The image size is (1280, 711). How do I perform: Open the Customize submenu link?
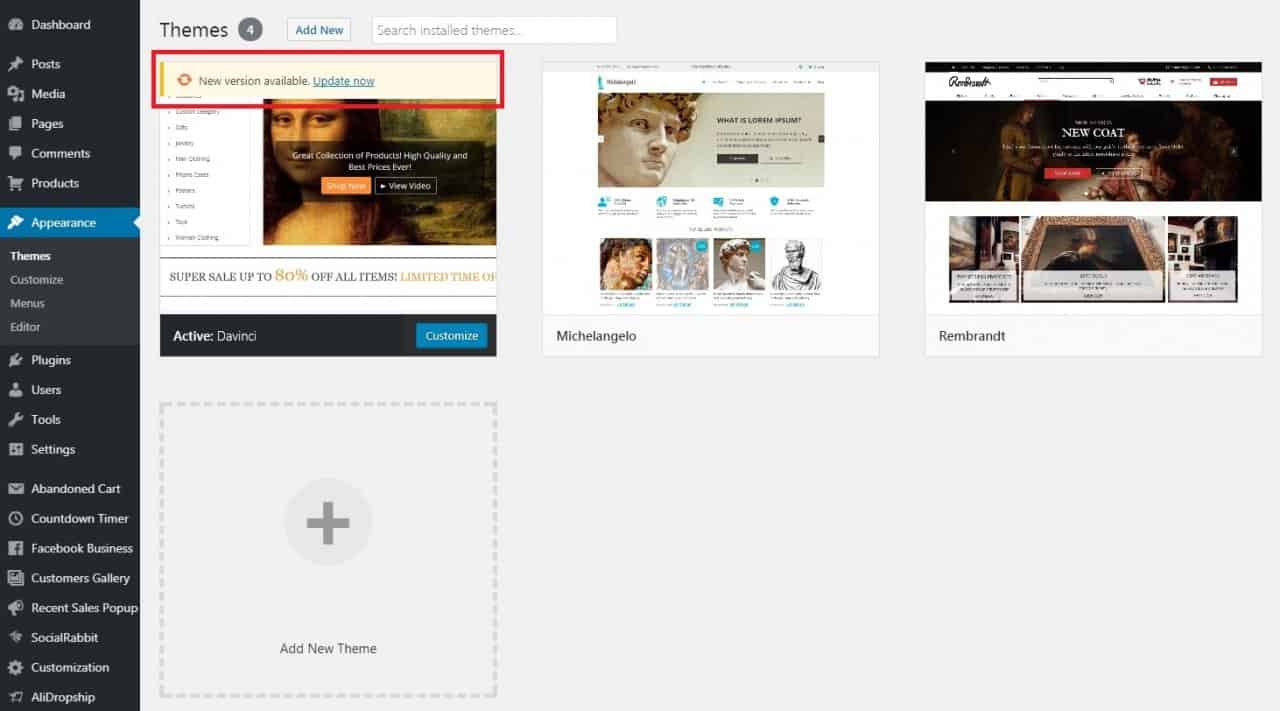pos(37,280)
